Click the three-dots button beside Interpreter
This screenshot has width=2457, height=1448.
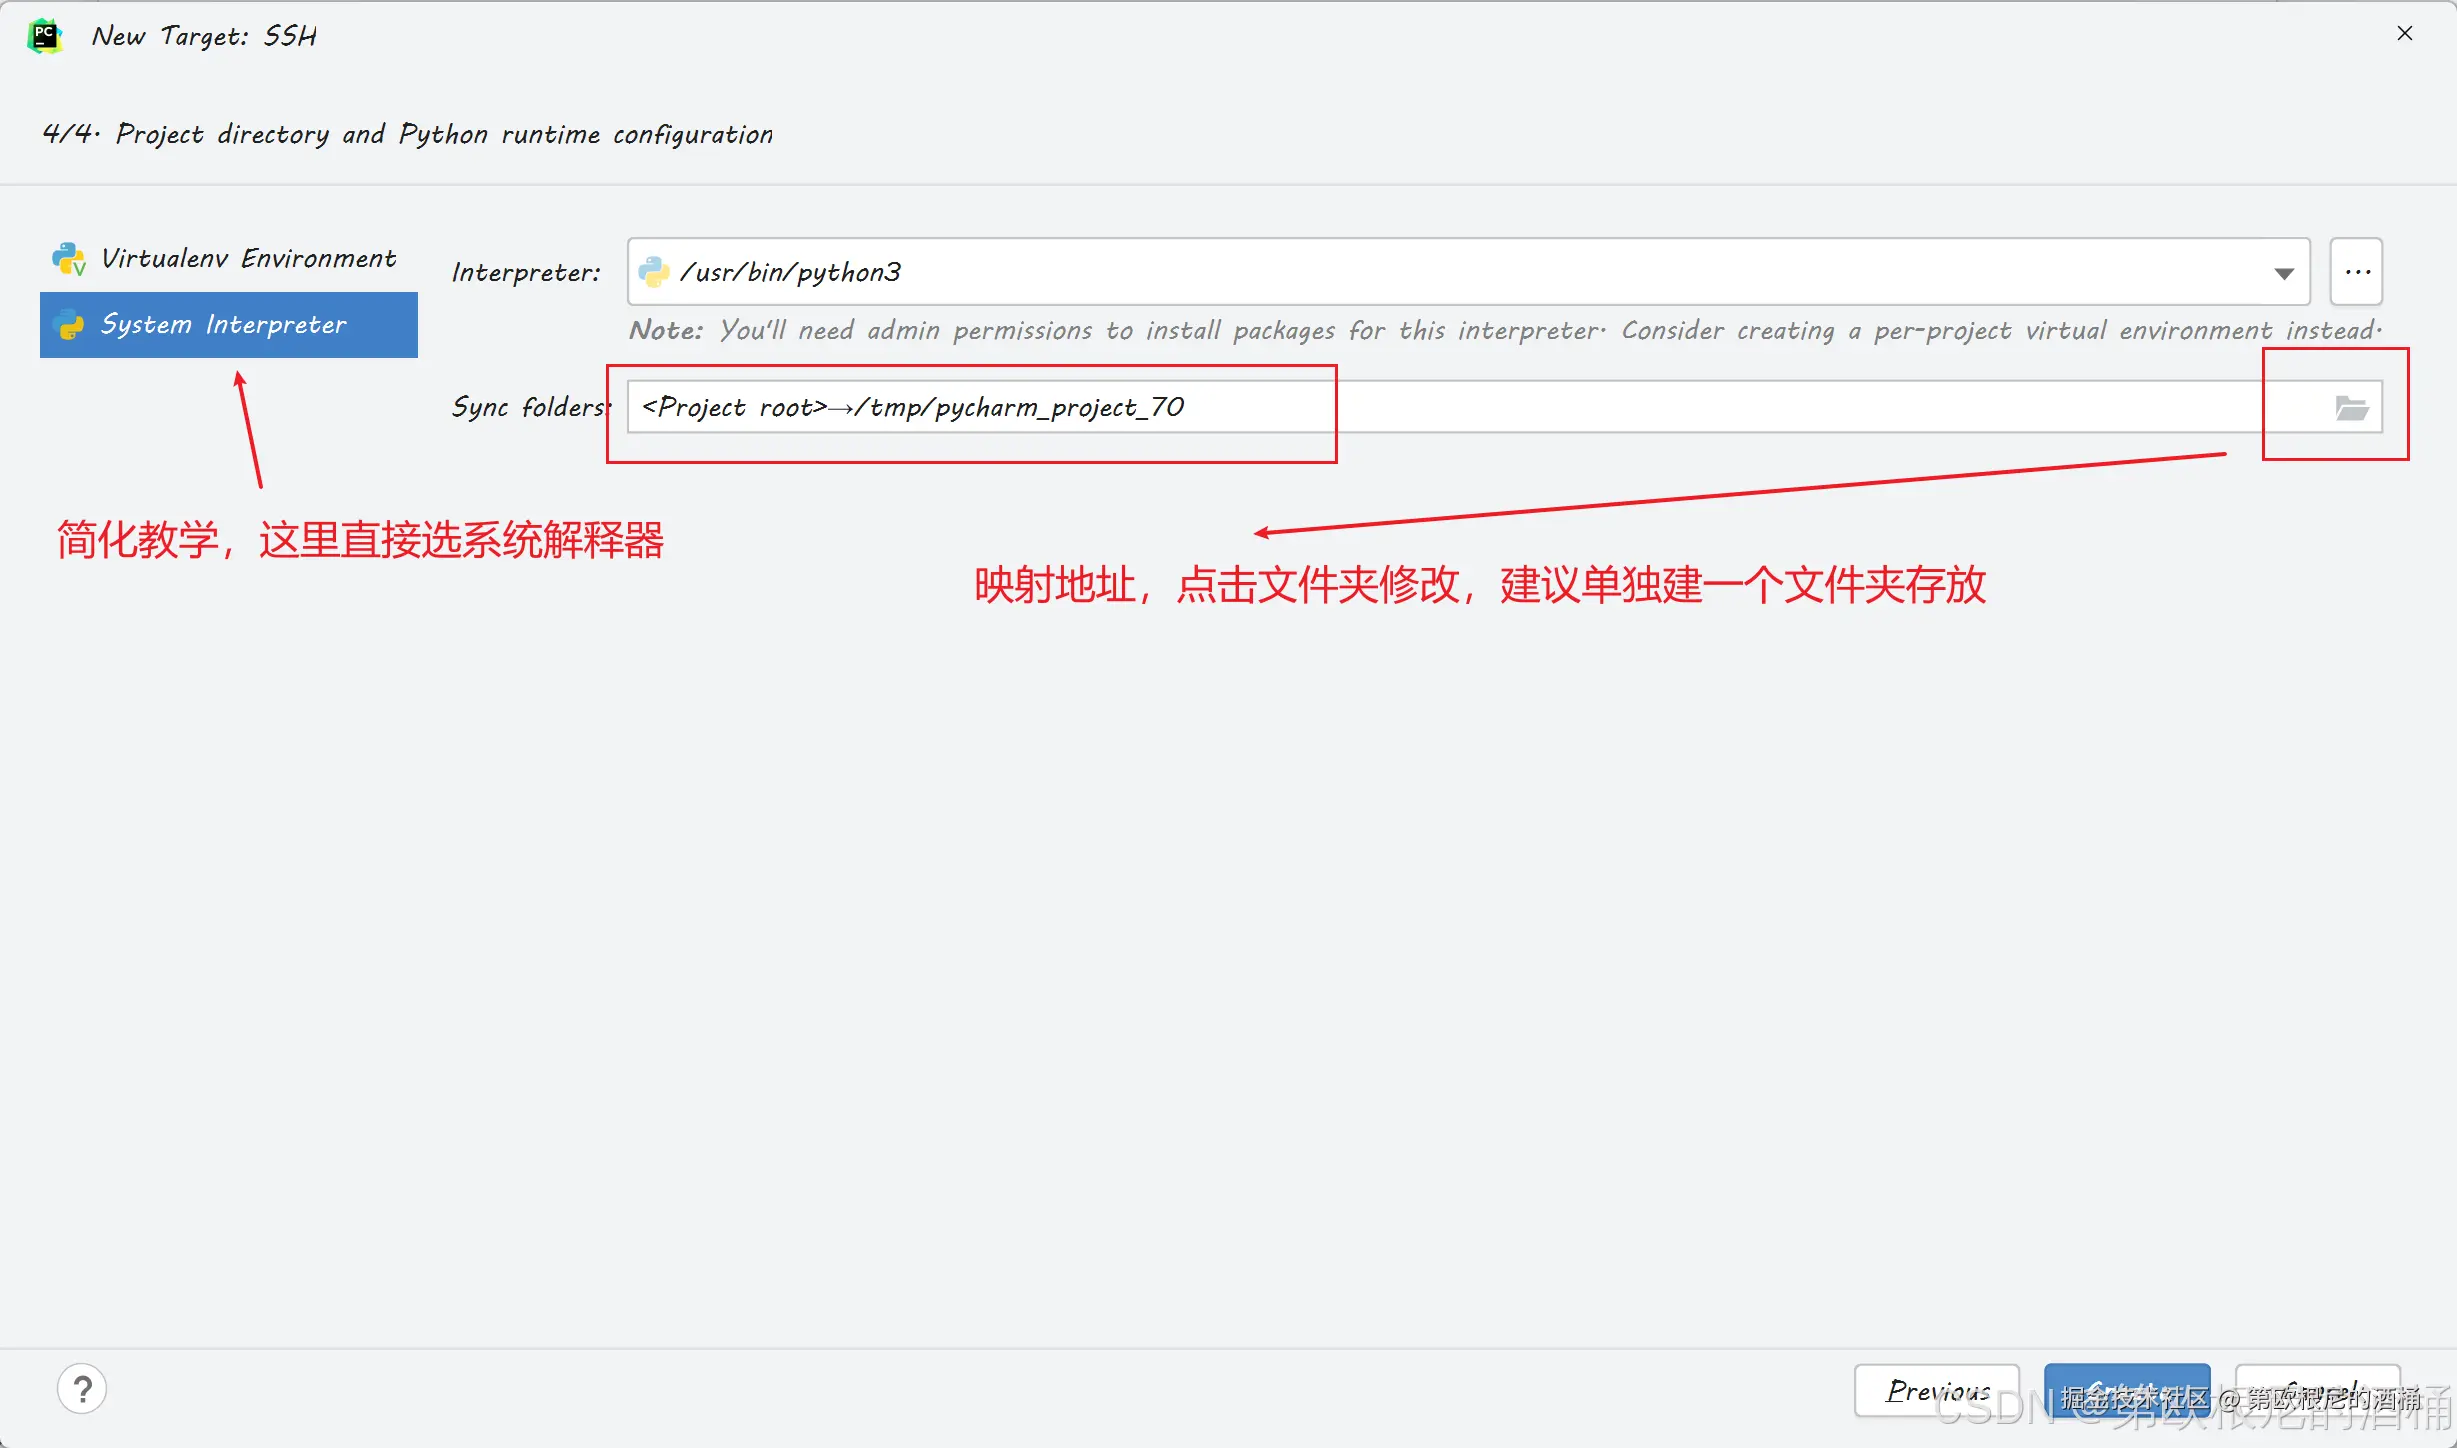tap(2357, 272)
